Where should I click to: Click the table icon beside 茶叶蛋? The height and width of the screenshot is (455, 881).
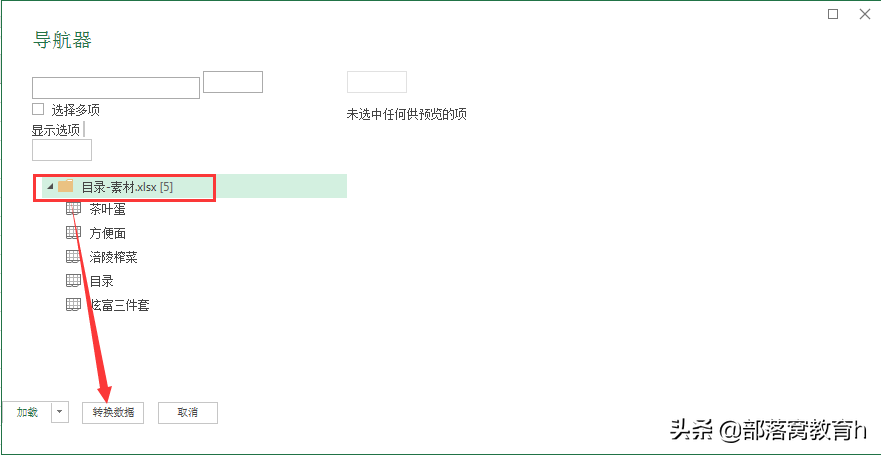(74, 209)
